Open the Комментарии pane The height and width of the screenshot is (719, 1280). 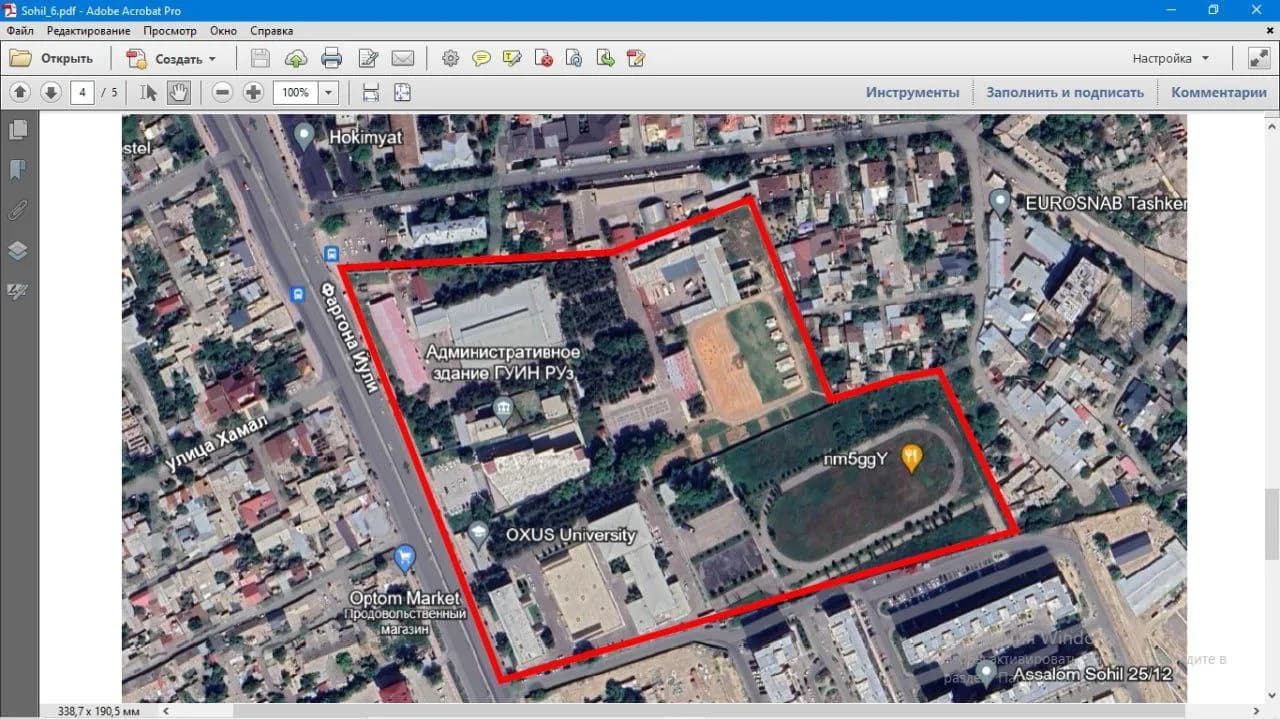click(1219, 93)
